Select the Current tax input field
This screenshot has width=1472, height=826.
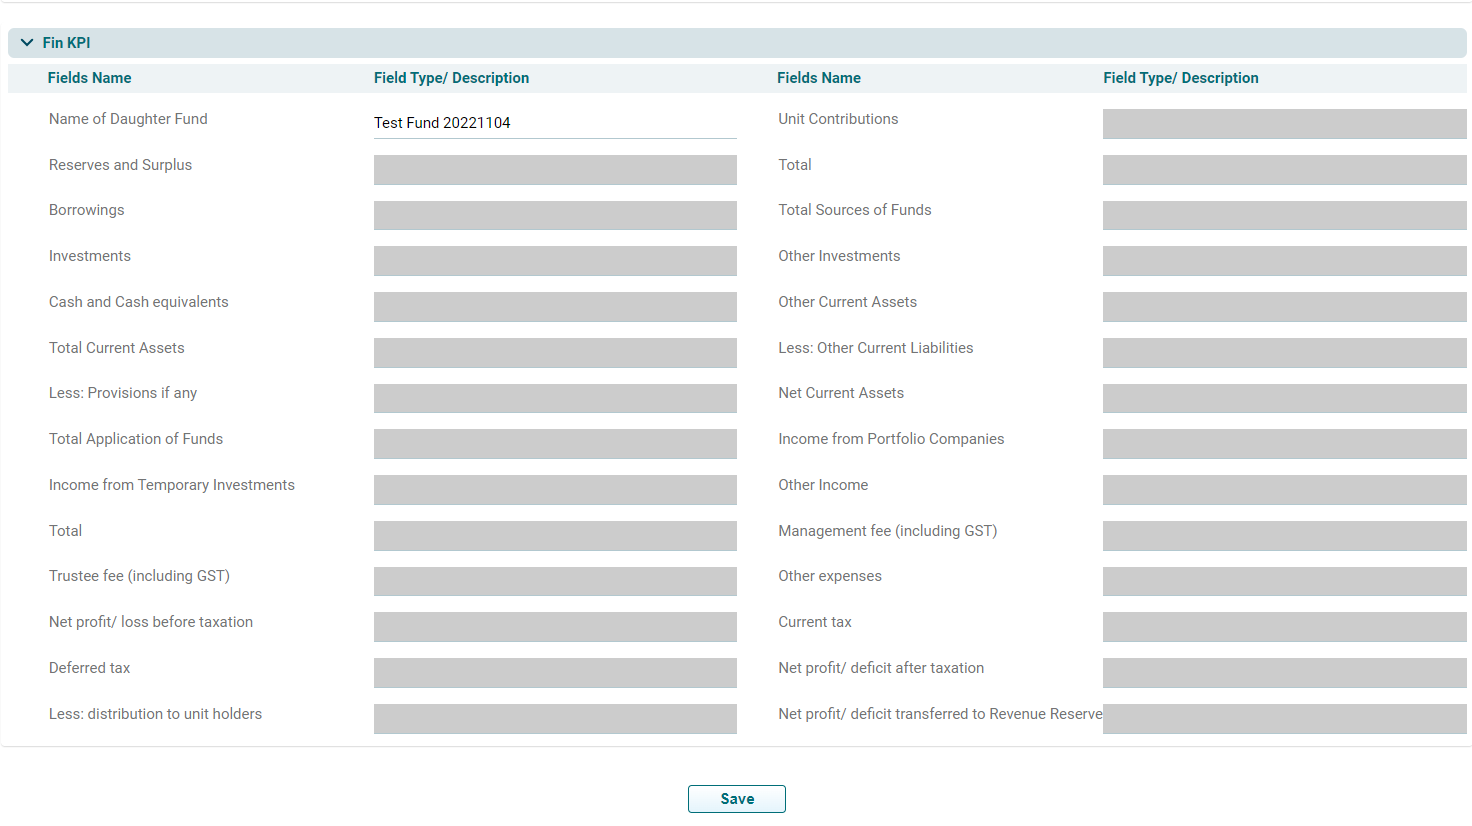1284,627
